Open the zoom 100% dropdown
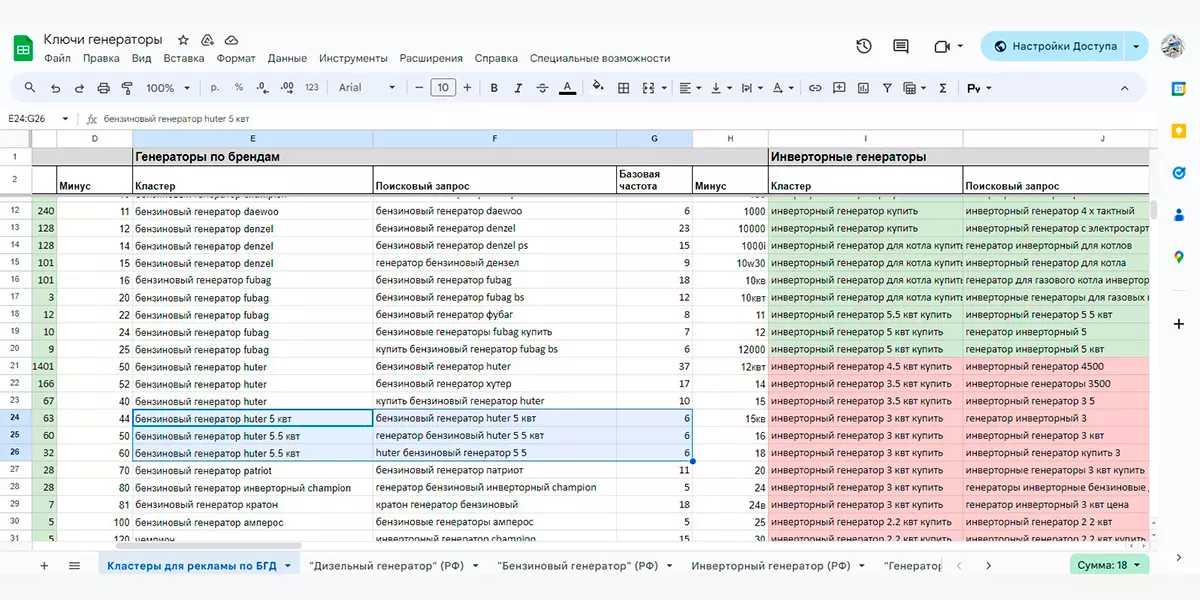The height and width of the screenshot is (600, 1200). point(167,88)
